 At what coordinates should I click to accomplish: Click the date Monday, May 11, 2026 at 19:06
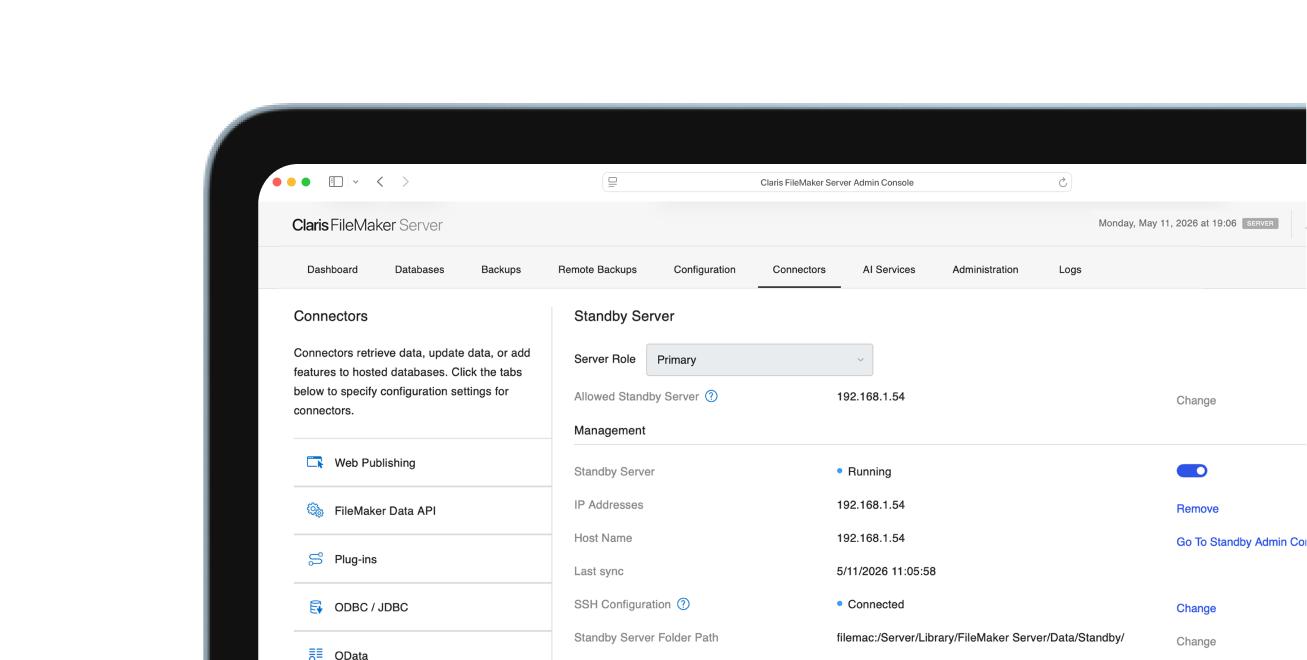pyautogui.click(x=1167, y=224)
